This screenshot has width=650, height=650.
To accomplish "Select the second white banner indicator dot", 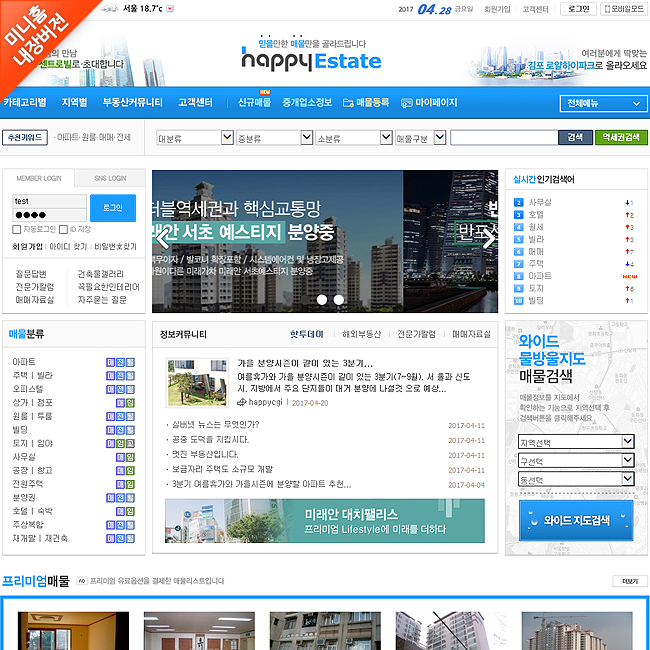I will click(339, 300).
